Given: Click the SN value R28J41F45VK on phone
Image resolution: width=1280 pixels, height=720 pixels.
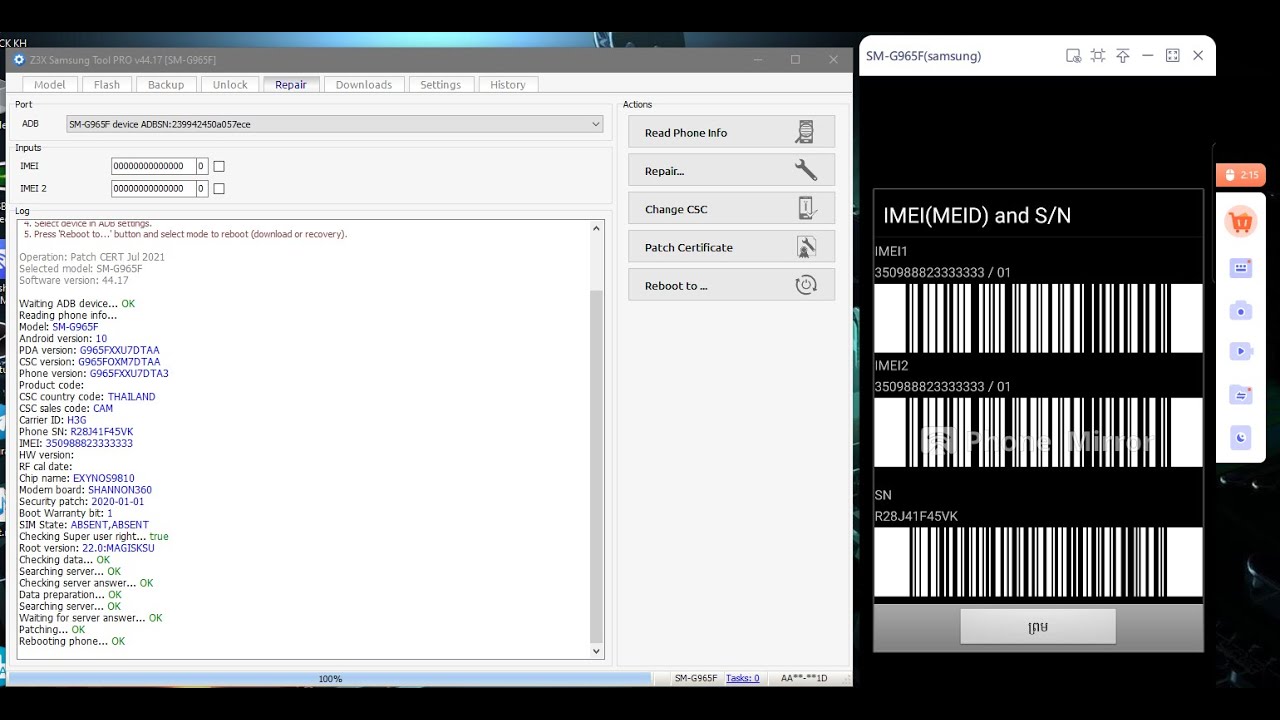Looking at the screenshot, I should [916, 516].
